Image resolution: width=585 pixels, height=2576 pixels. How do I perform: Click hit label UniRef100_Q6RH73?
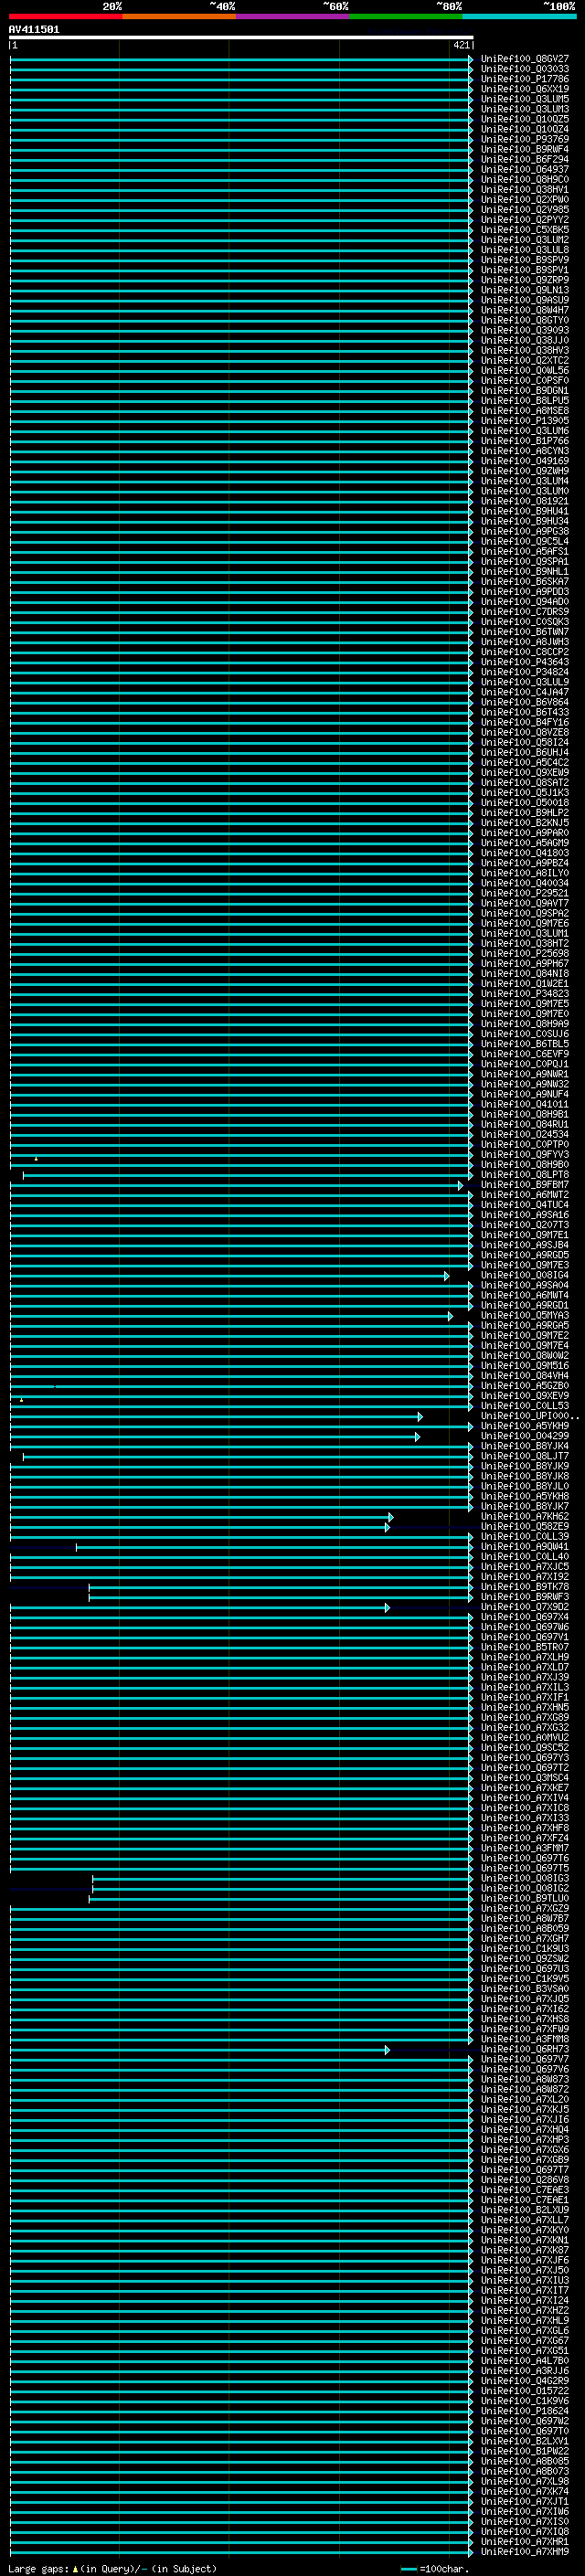click(x=525, y=2049)
